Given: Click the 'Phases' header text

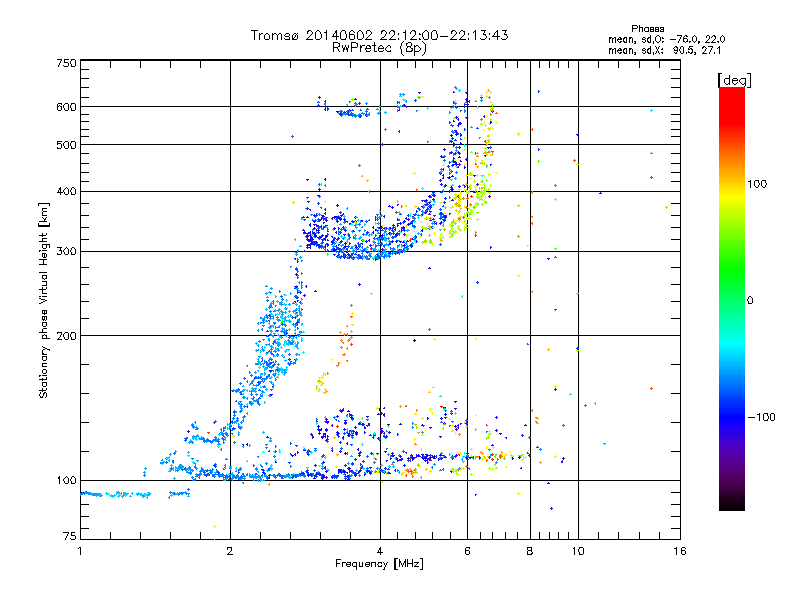Looking at the screenshot, I should coord(647,29).
